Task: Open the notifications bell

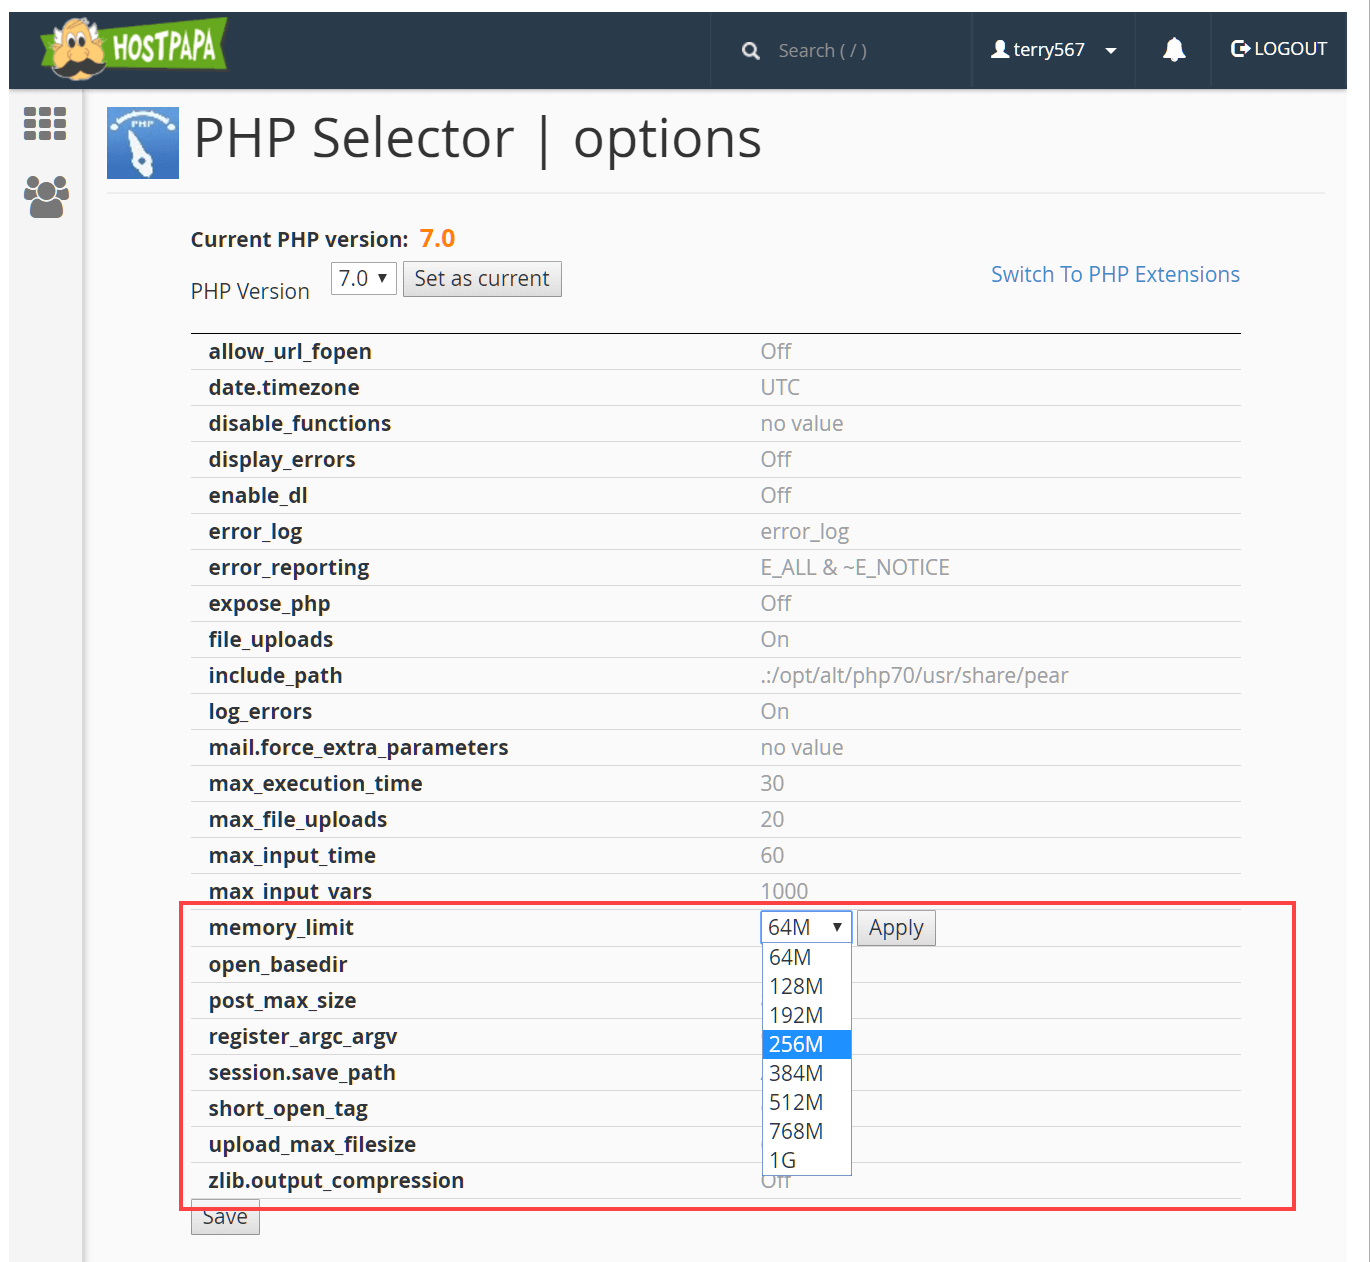Action: point(1174,49)
